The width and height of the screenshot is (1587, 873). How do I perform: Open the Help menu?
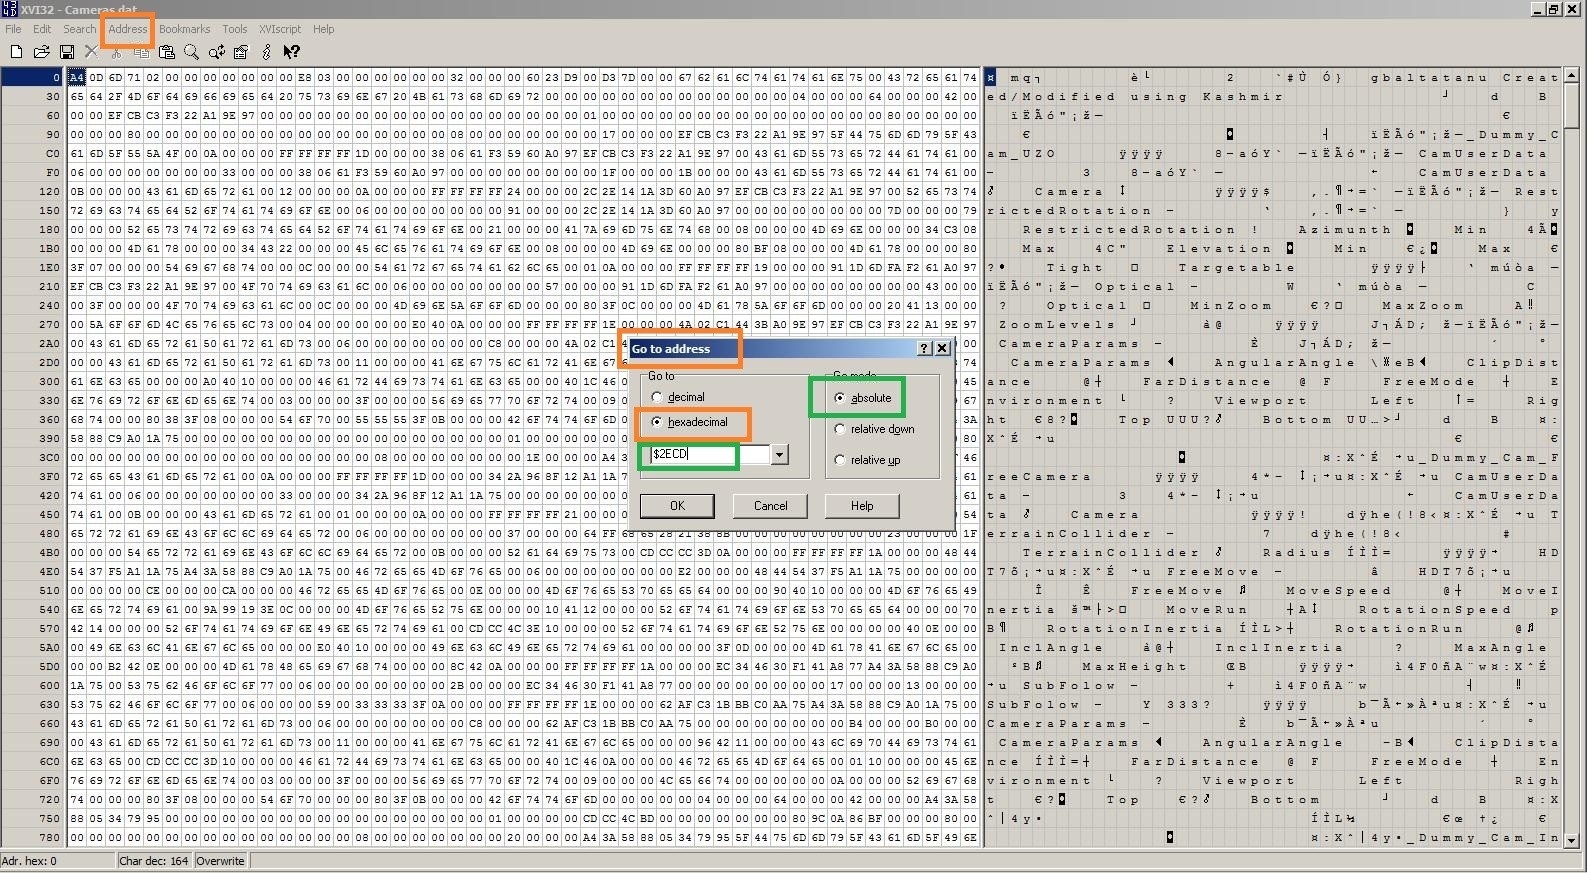point(323,29)
